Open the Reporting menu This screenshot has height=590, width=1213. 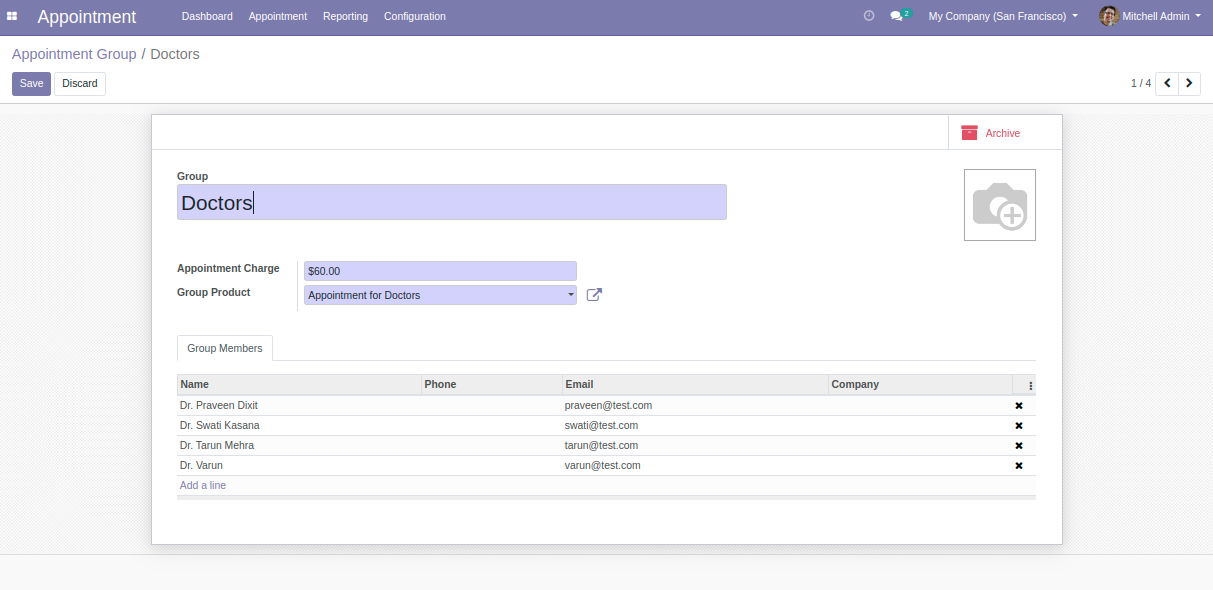345,16
